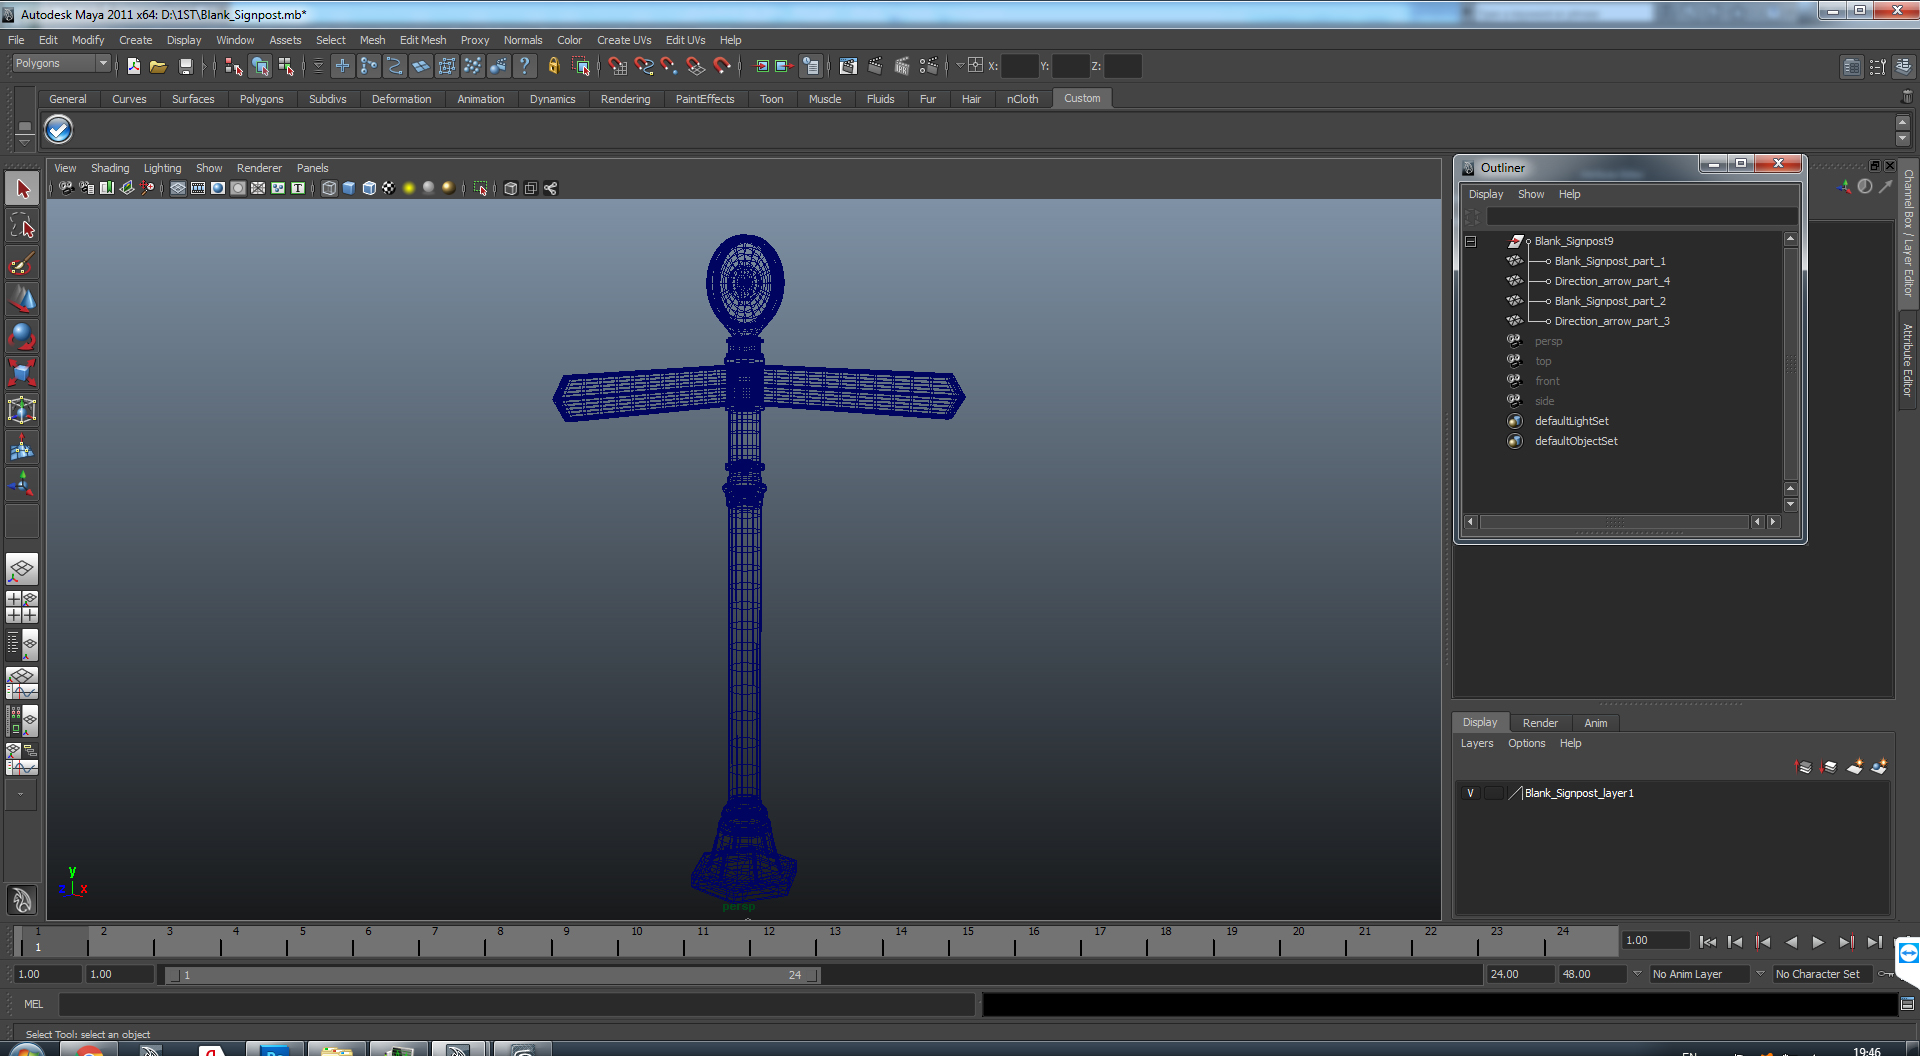
Task: Click the MEL command line input
Action: [516, 1004]
